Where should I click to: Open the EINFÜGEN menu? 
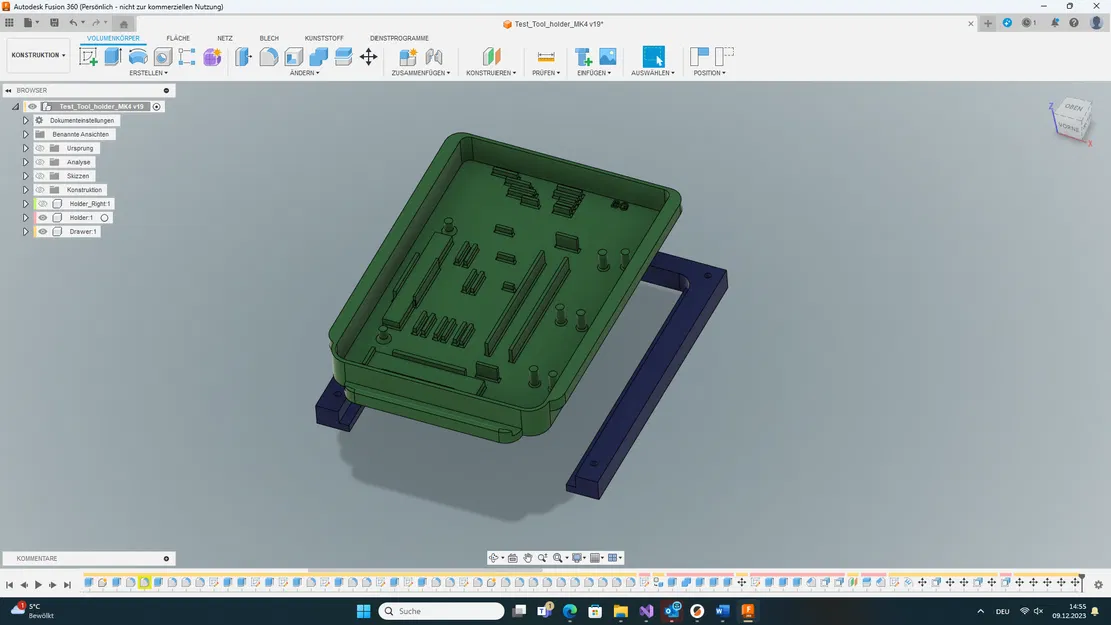[594, 73]
